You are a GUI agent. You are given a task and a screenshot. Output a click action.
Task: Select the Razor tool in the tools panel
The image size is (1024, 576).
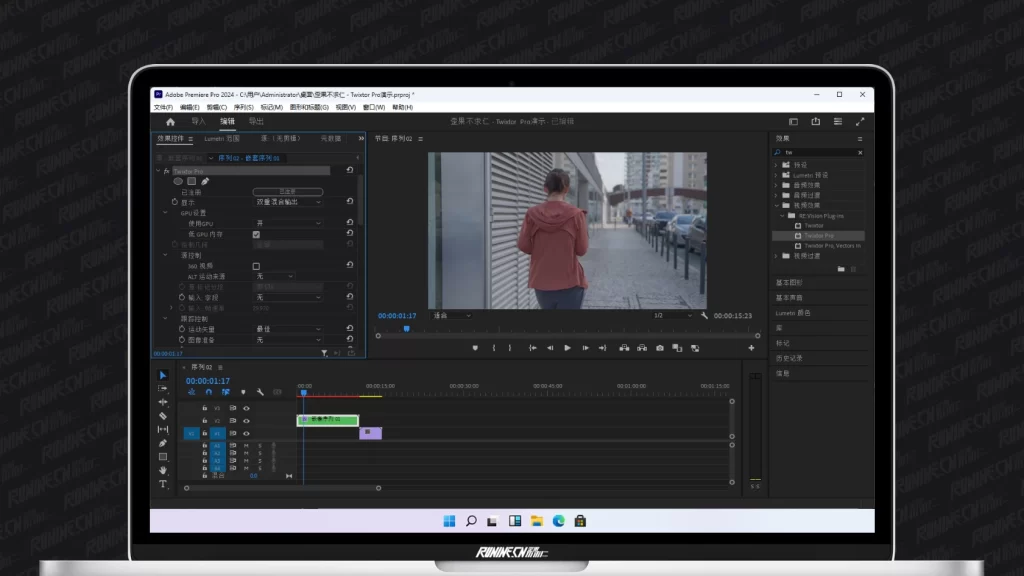click(163, 416)
